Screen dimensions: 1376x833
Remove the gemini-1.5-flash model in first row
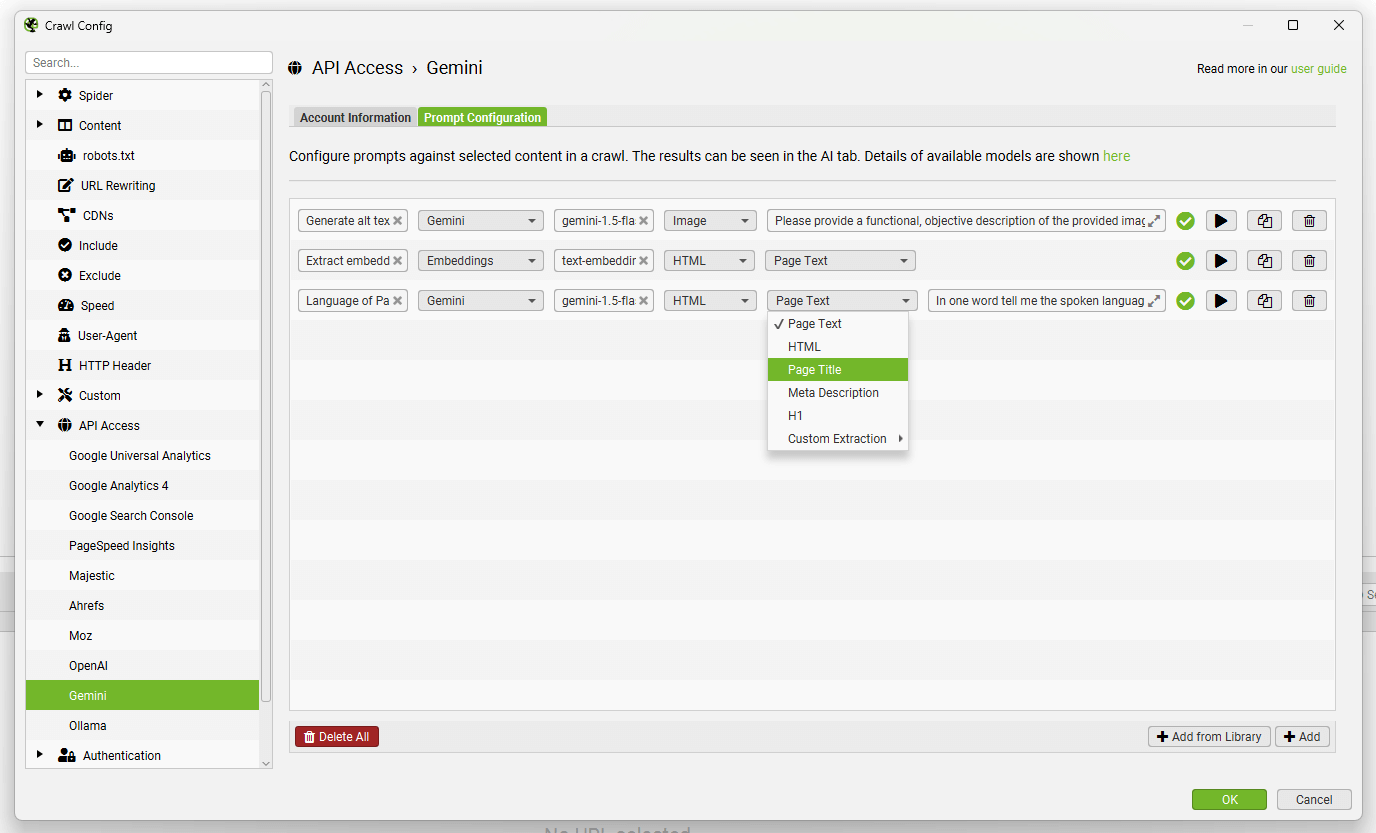pyautogui.click(x=643, y=221)
